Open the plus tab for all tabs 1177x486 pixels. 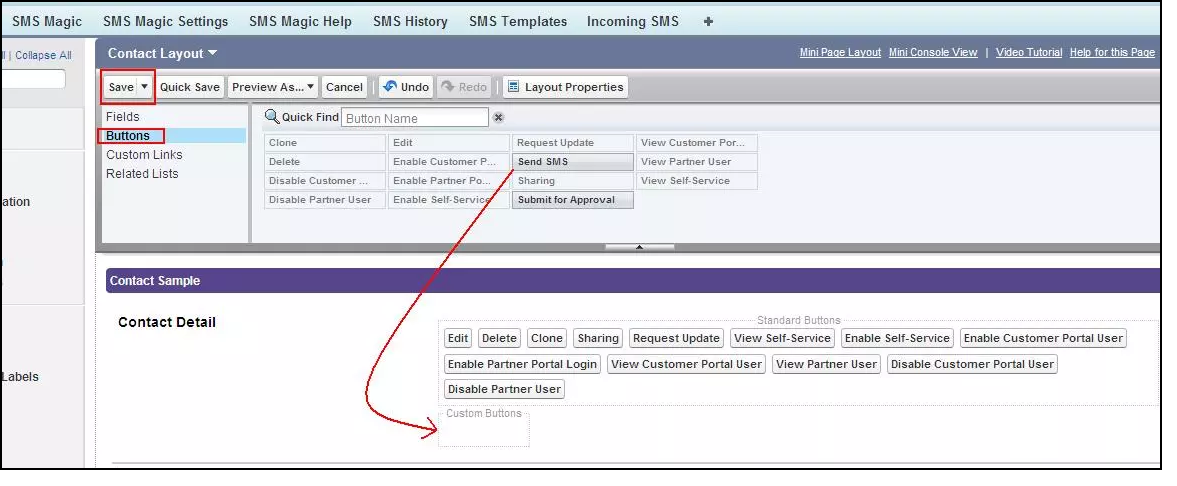[x=708, y=22]
